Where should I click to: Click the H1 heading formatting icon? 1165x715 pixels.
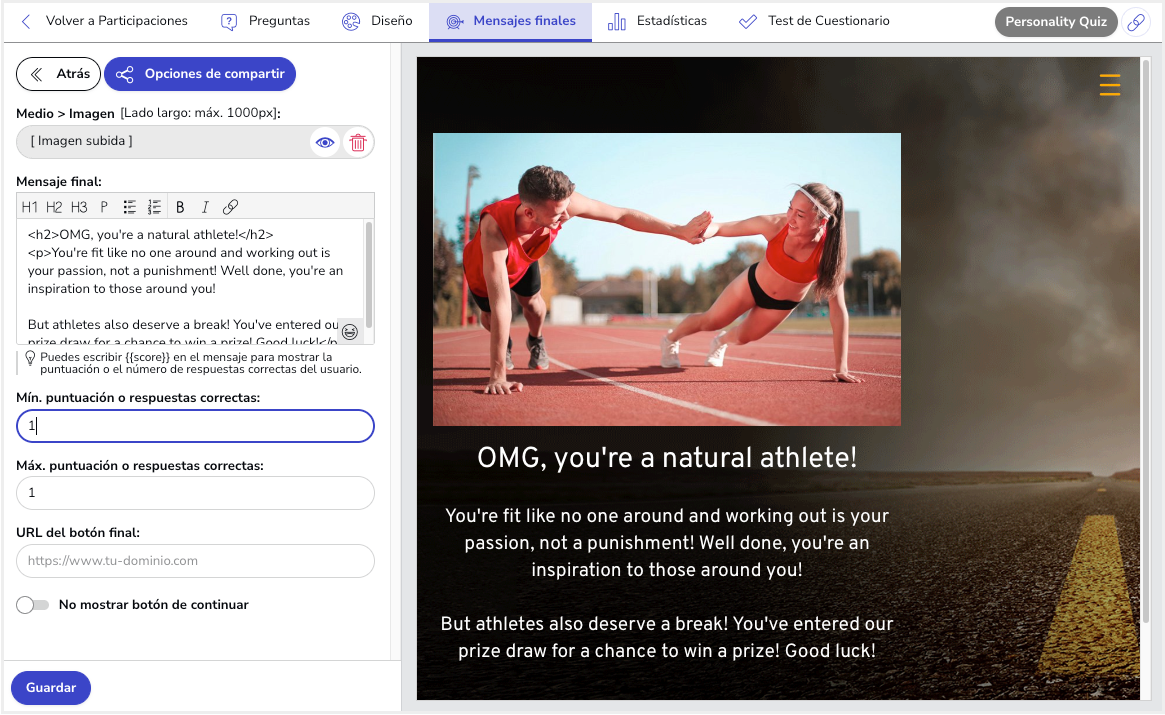pyautogui.click(x=30, y=207)
